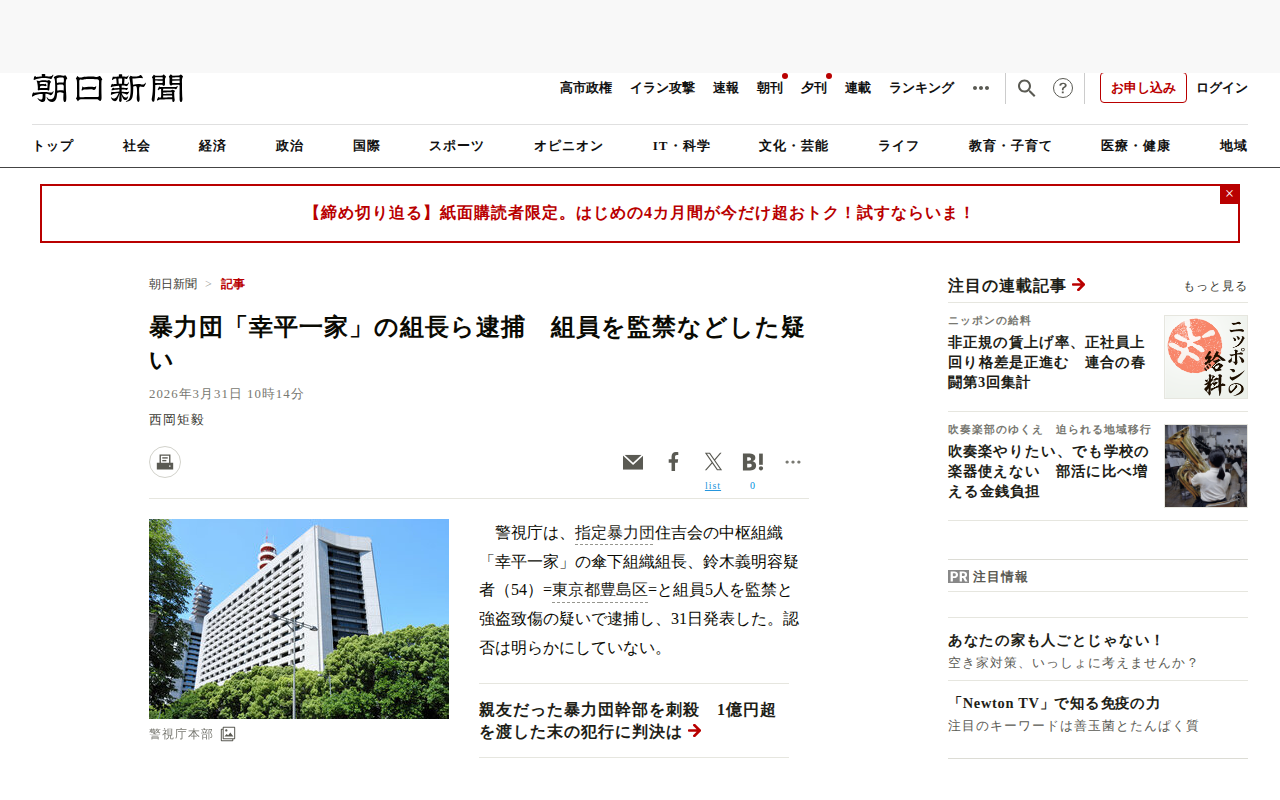Select the トップ navigation tab

(x=53, y=146)
